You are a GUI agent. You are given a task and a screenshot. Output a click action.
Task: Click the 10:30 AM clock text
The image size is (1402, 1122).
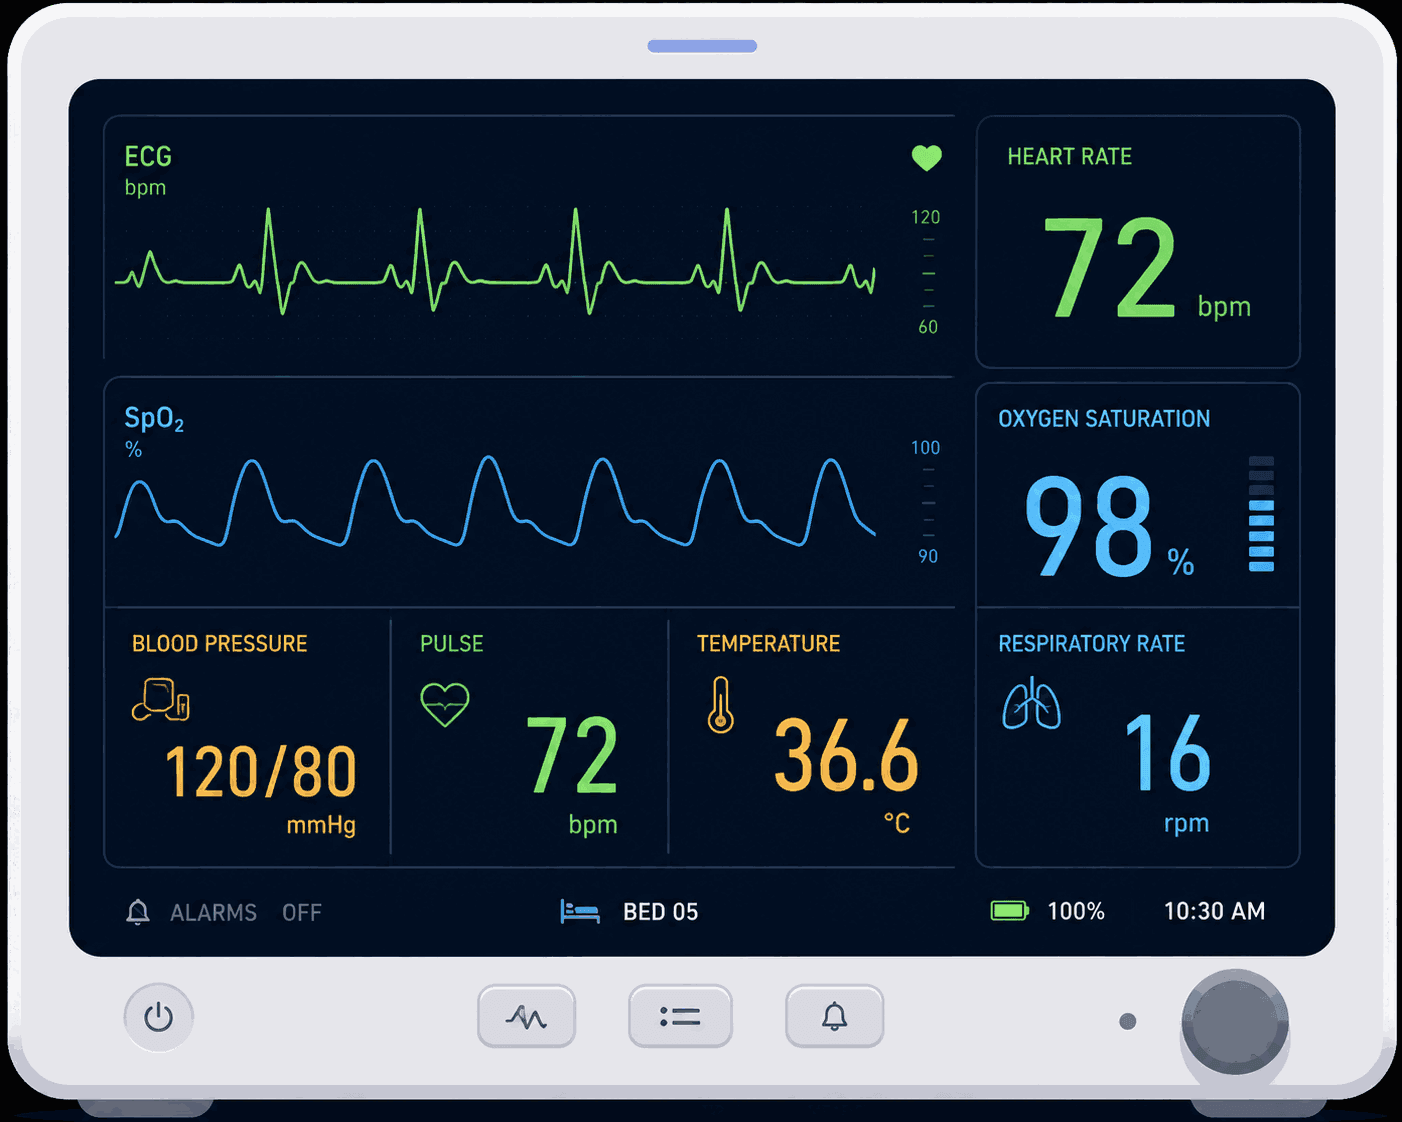click(x=1214, y=911)
